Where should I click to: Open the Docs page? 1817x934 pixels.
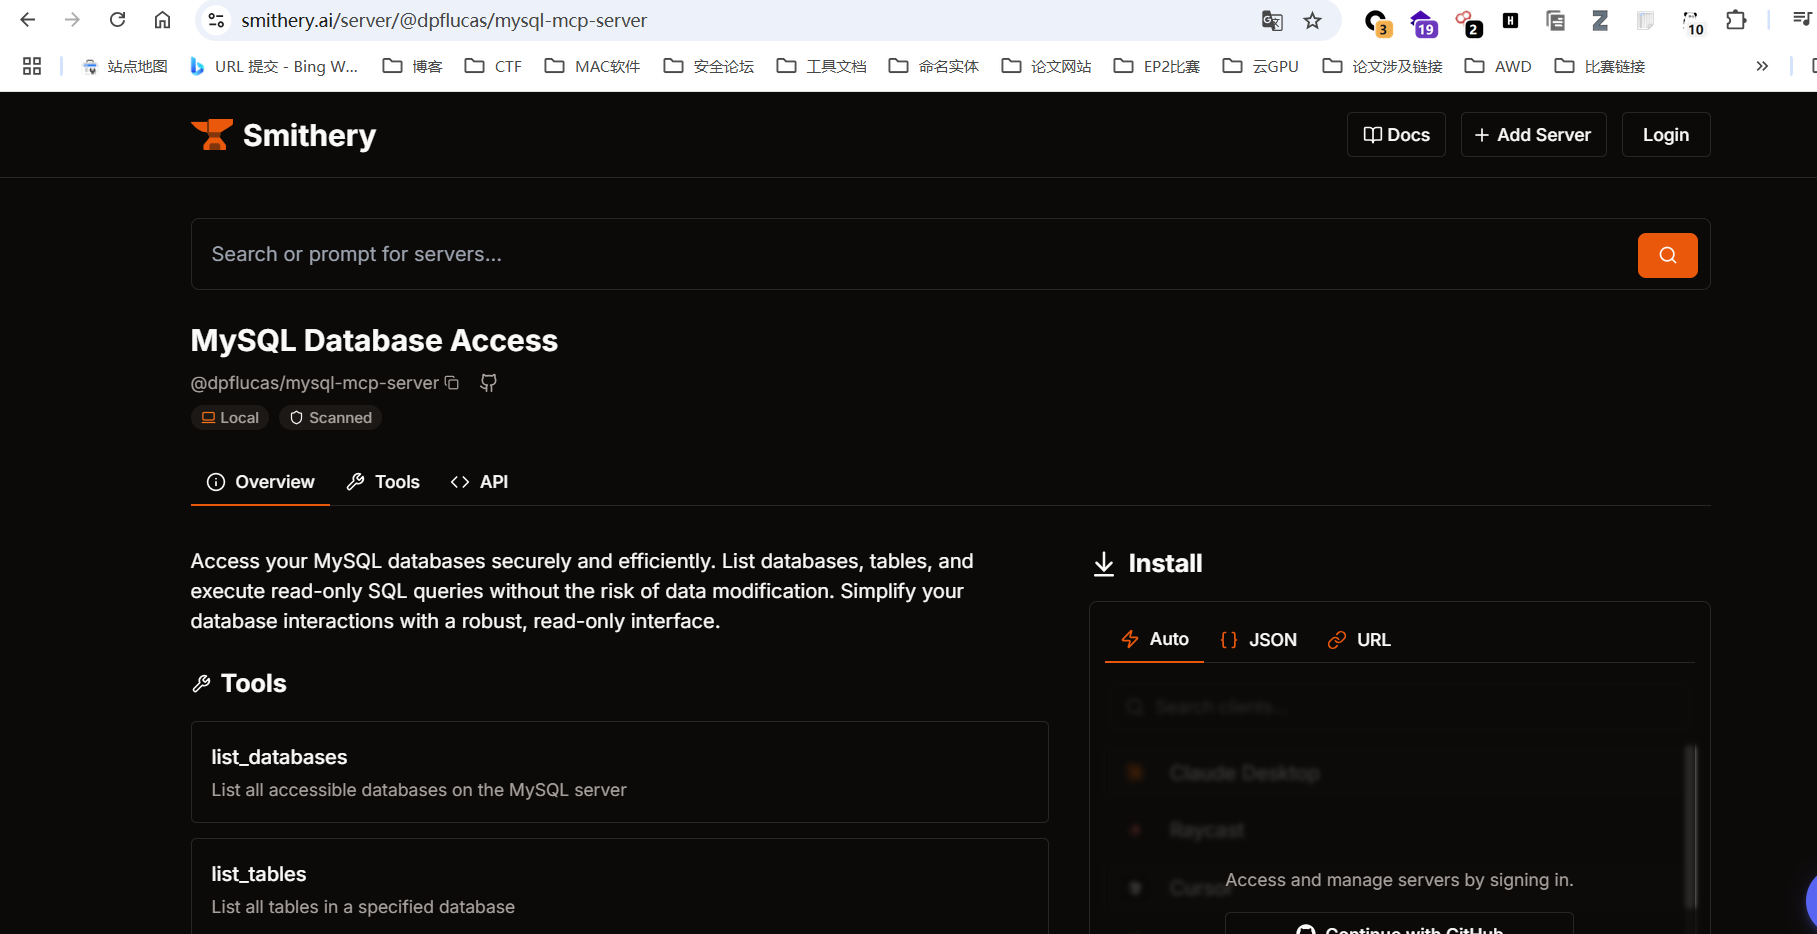[x=1396, y=135]
